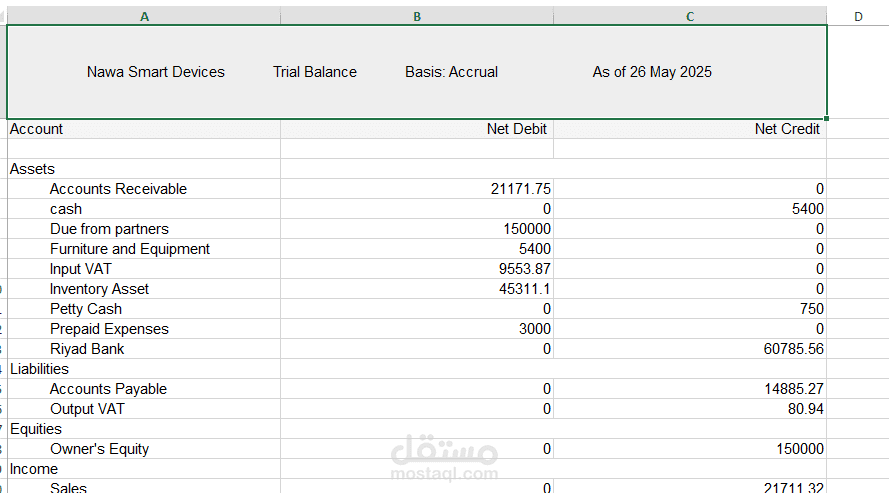Select the Petty Cash credit 750
Screen dimensions: 889x493
690,309
